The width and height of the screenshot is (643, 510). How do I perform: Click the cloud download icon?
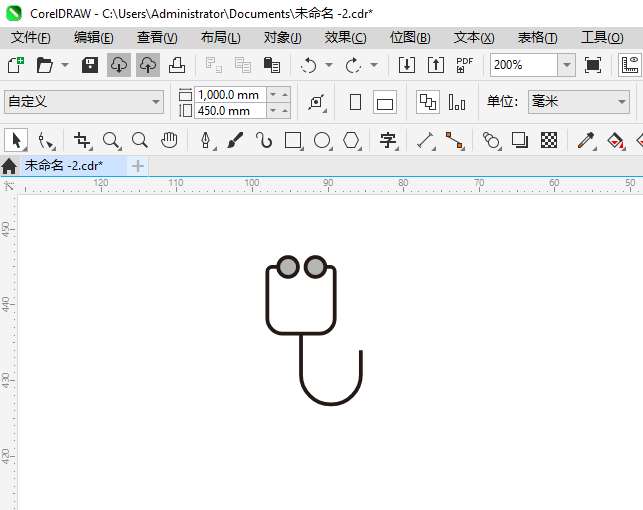(x=119, y=65)
